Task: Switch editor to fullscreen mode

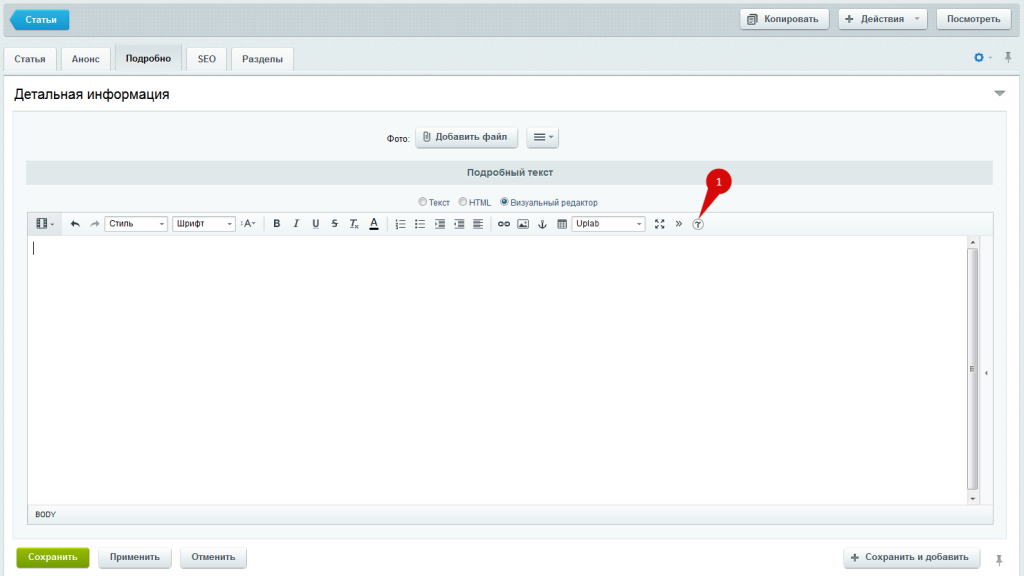Action: (659, 224)
